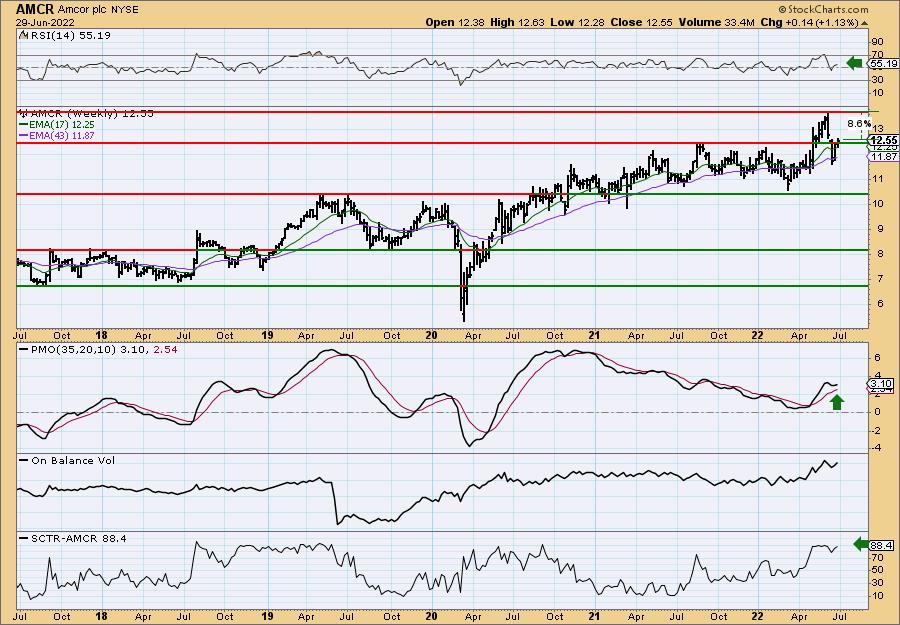Screen dimensions: 900x625
Task: Click the Volume 33.4M reading
Action: [717, 22]
